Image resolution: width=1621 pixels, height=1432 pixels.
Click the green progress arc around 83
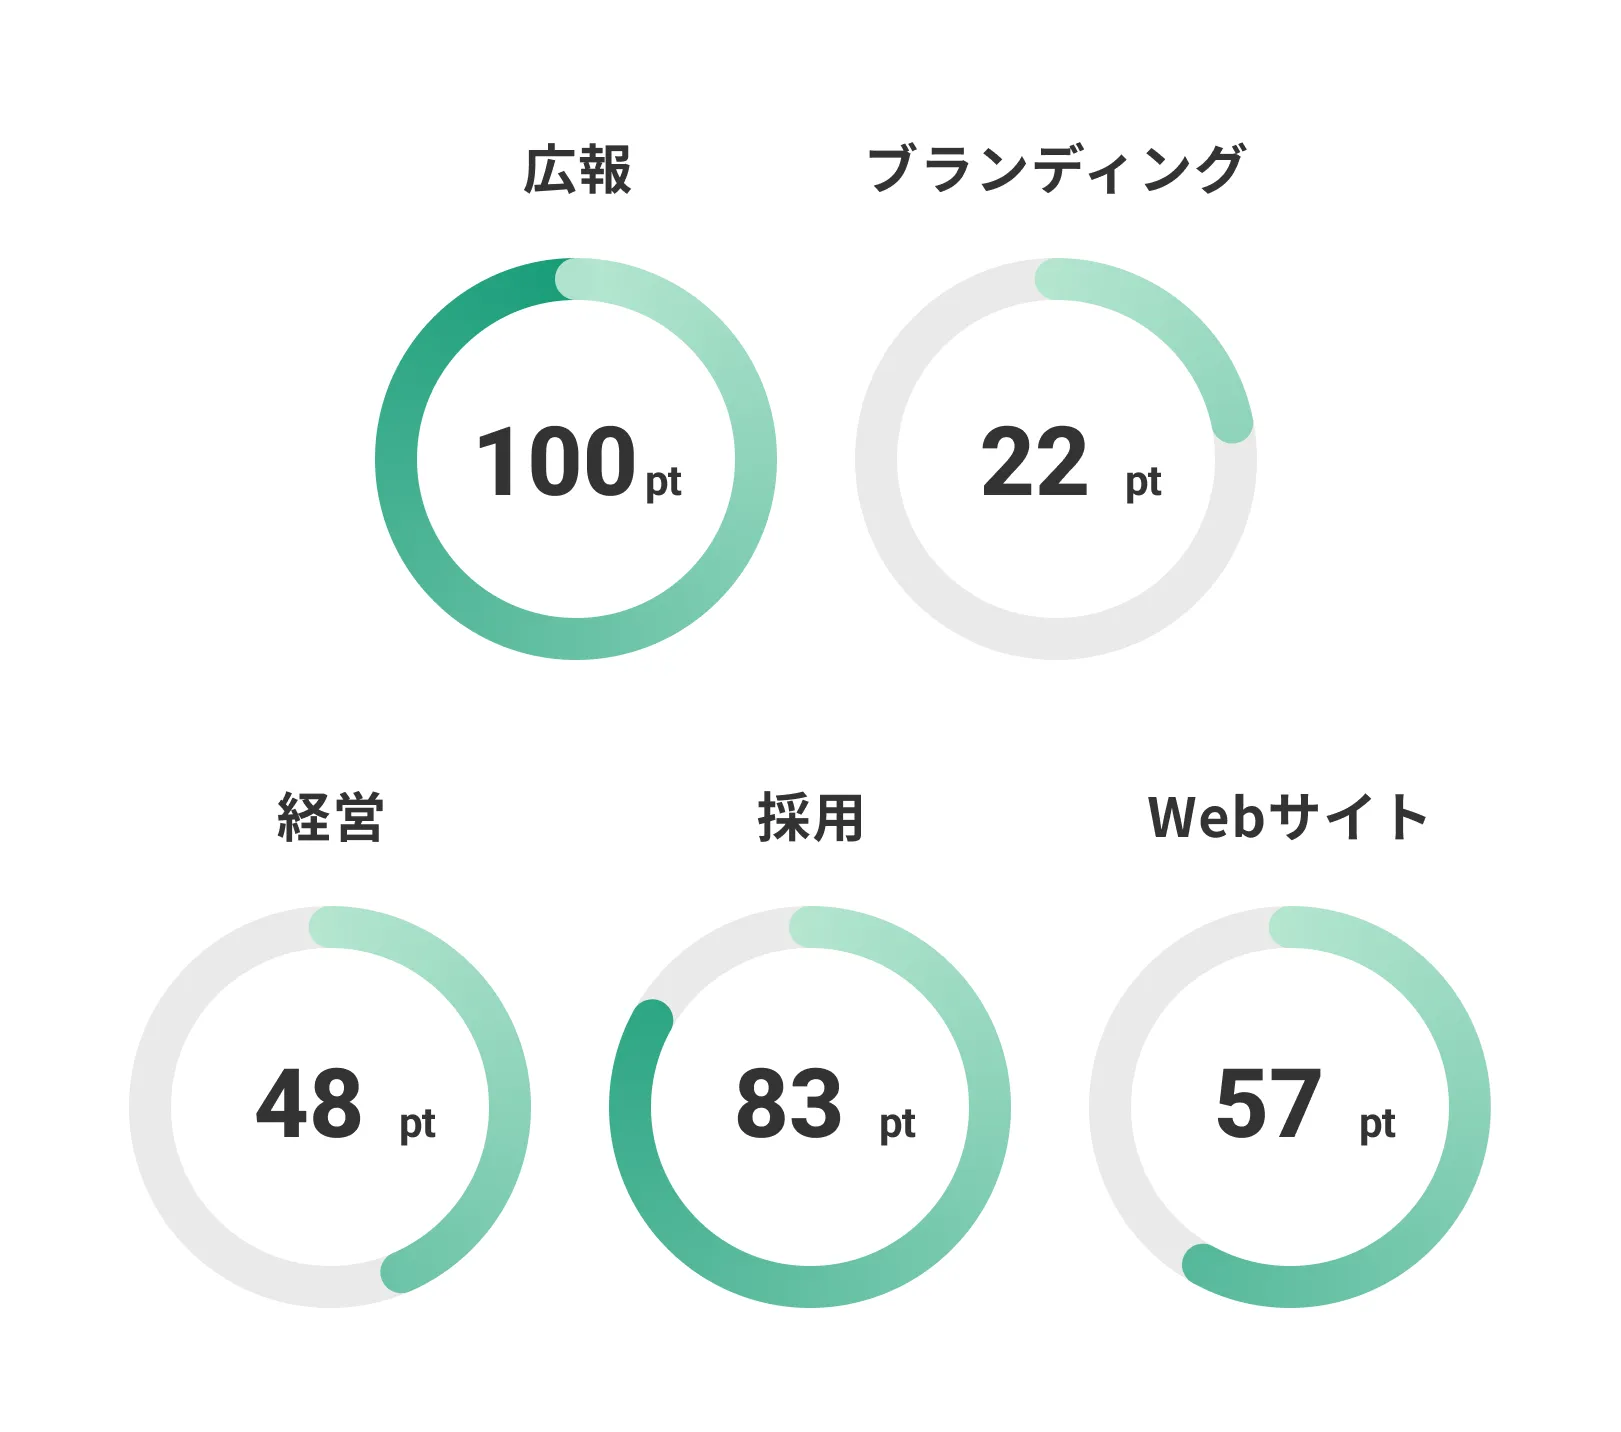pos(810,1286)
